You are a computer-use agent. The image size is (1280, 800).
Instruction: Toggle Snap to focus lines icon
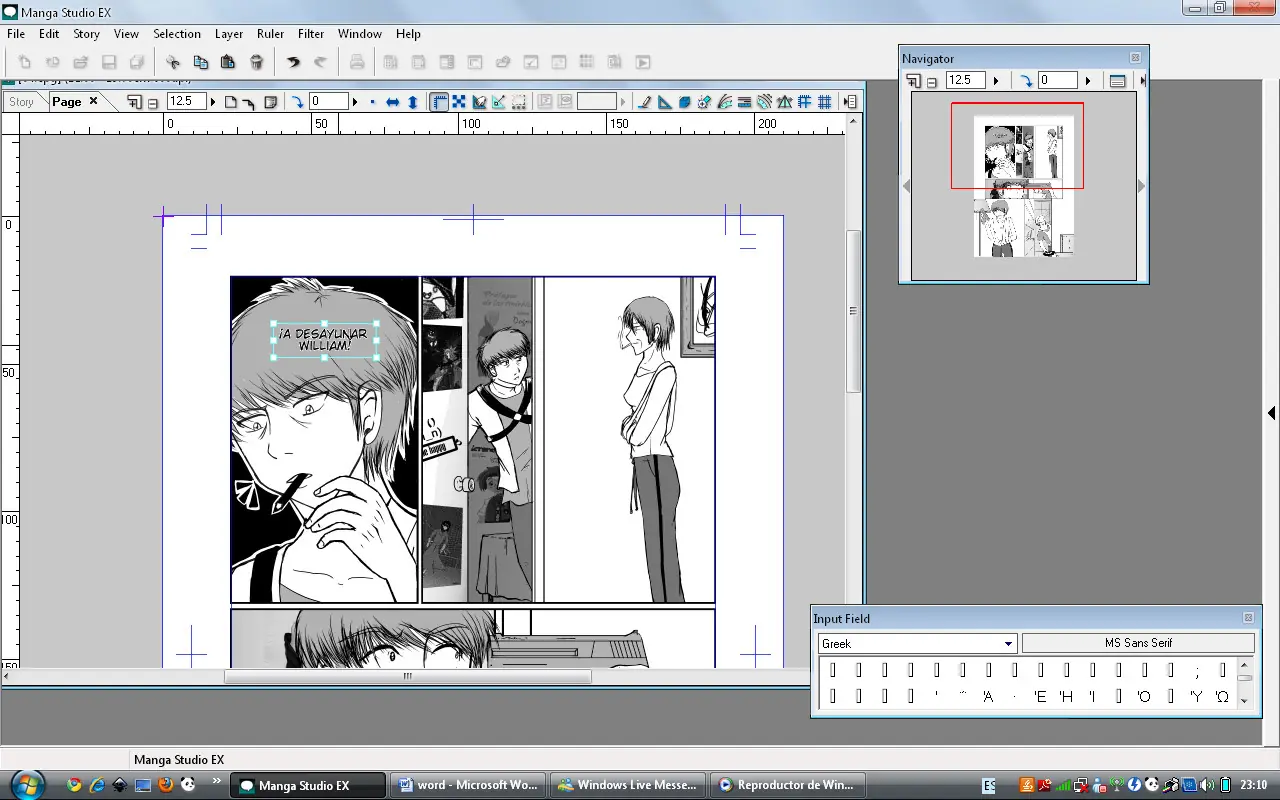[703, 102]
